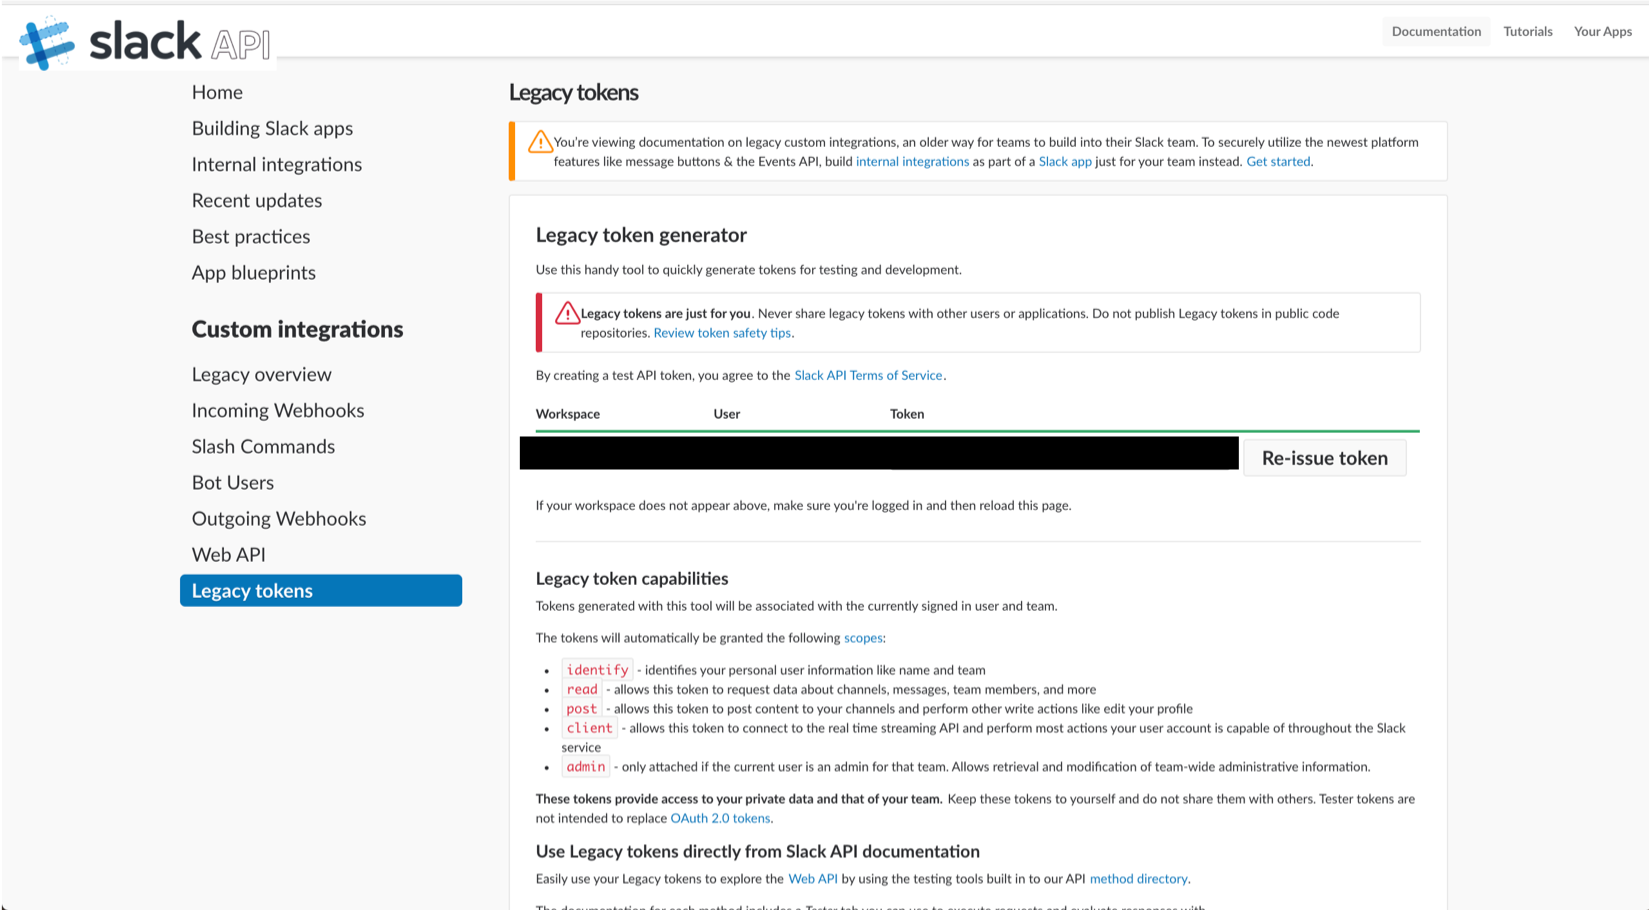Open Legacy overview
Viewport: 1649px width, 910px height.
[x=262, y=374]
